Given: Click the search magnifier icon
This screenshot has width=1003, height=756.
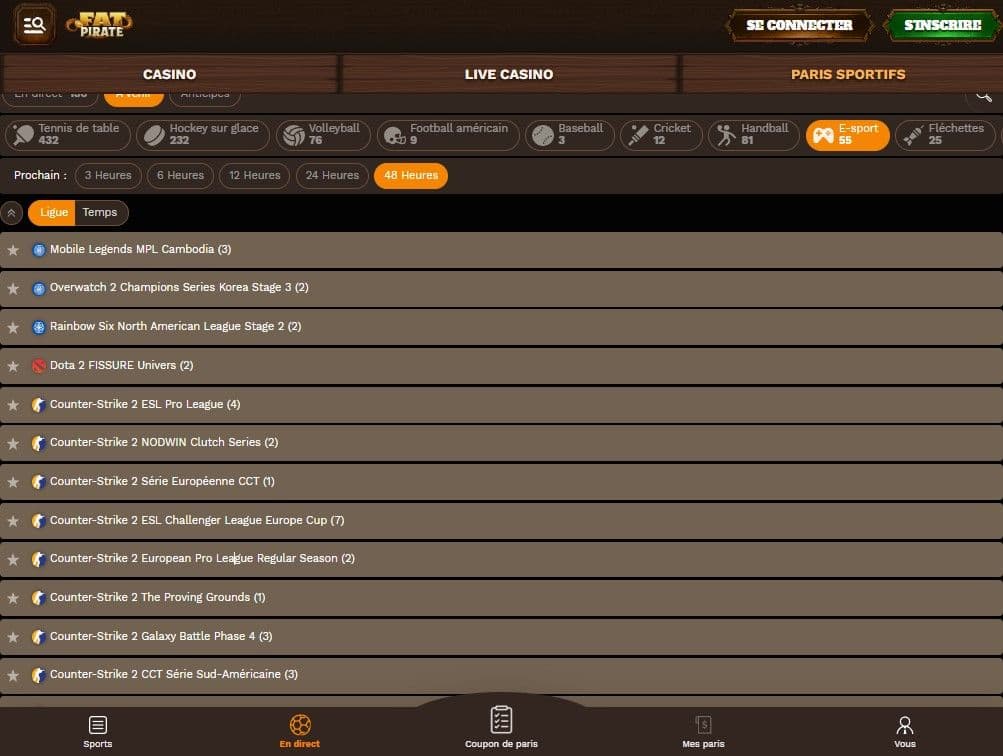Looking at the screenshot, I should coord(983,96).
